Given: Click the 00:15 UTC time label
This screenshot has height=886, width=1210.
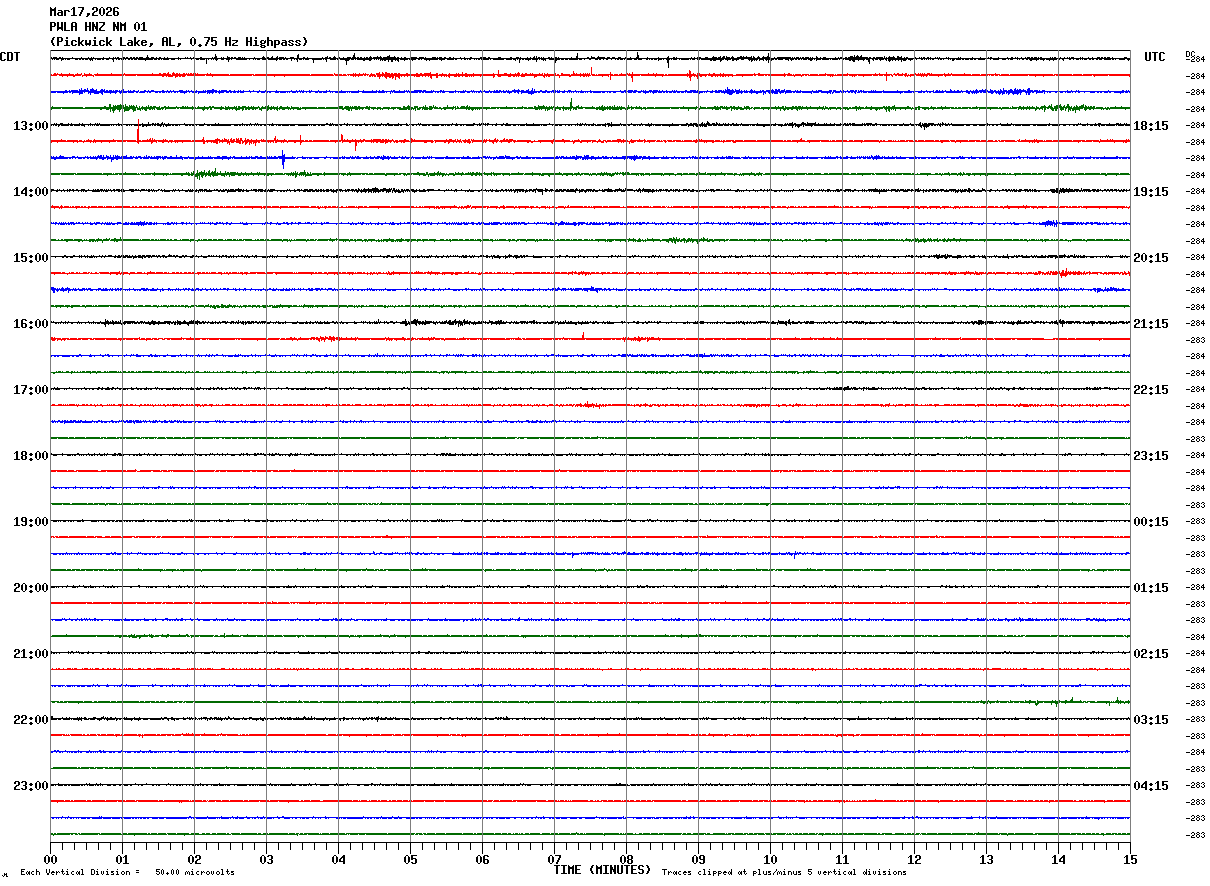Looking at the screenshot, I should point(1151,522).
